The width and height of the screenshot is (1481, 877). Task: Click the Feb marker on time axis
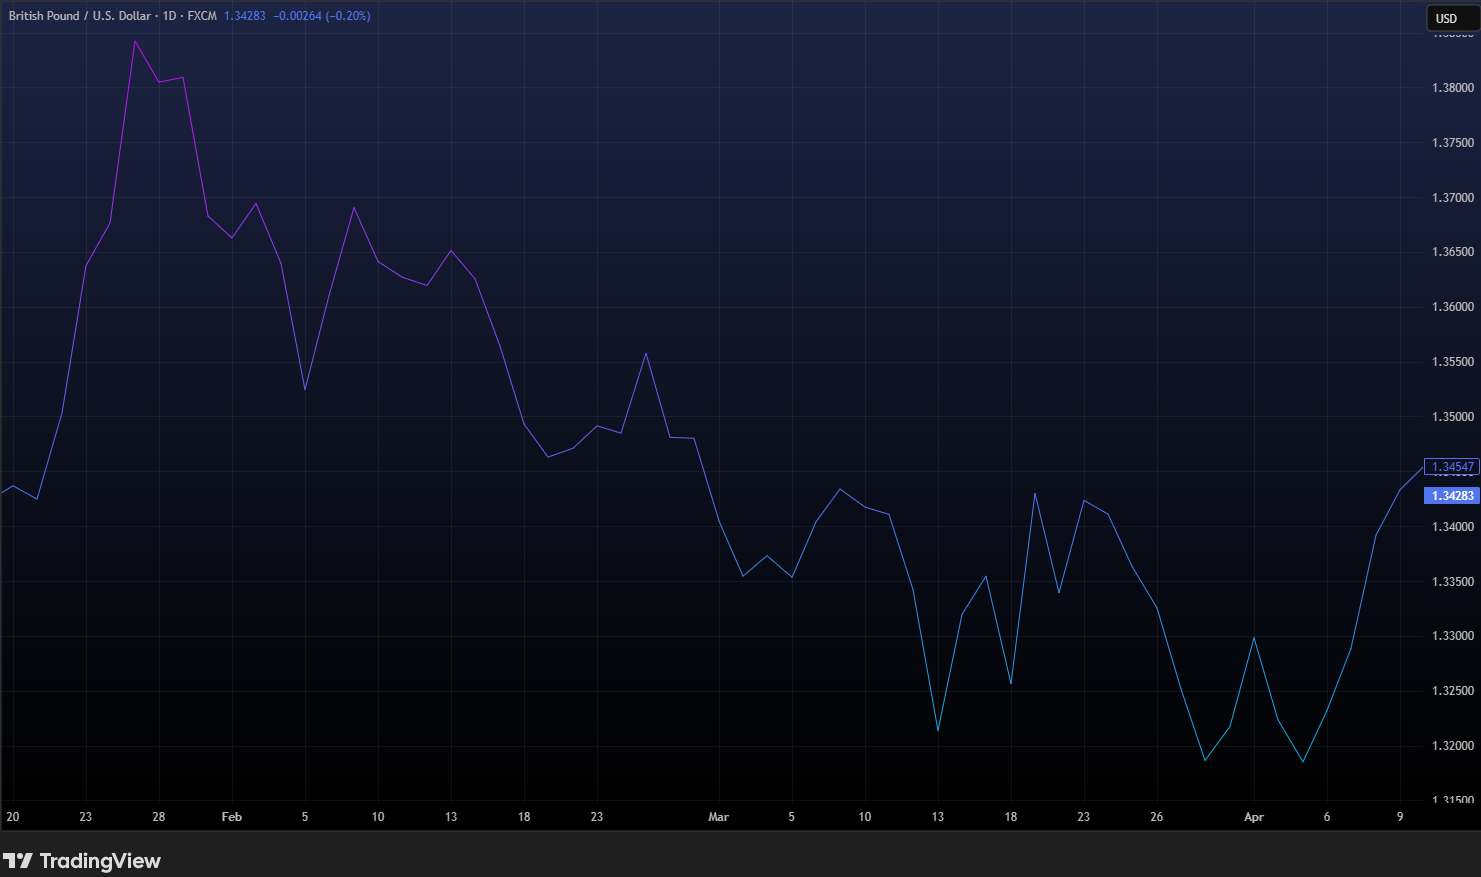231,817
